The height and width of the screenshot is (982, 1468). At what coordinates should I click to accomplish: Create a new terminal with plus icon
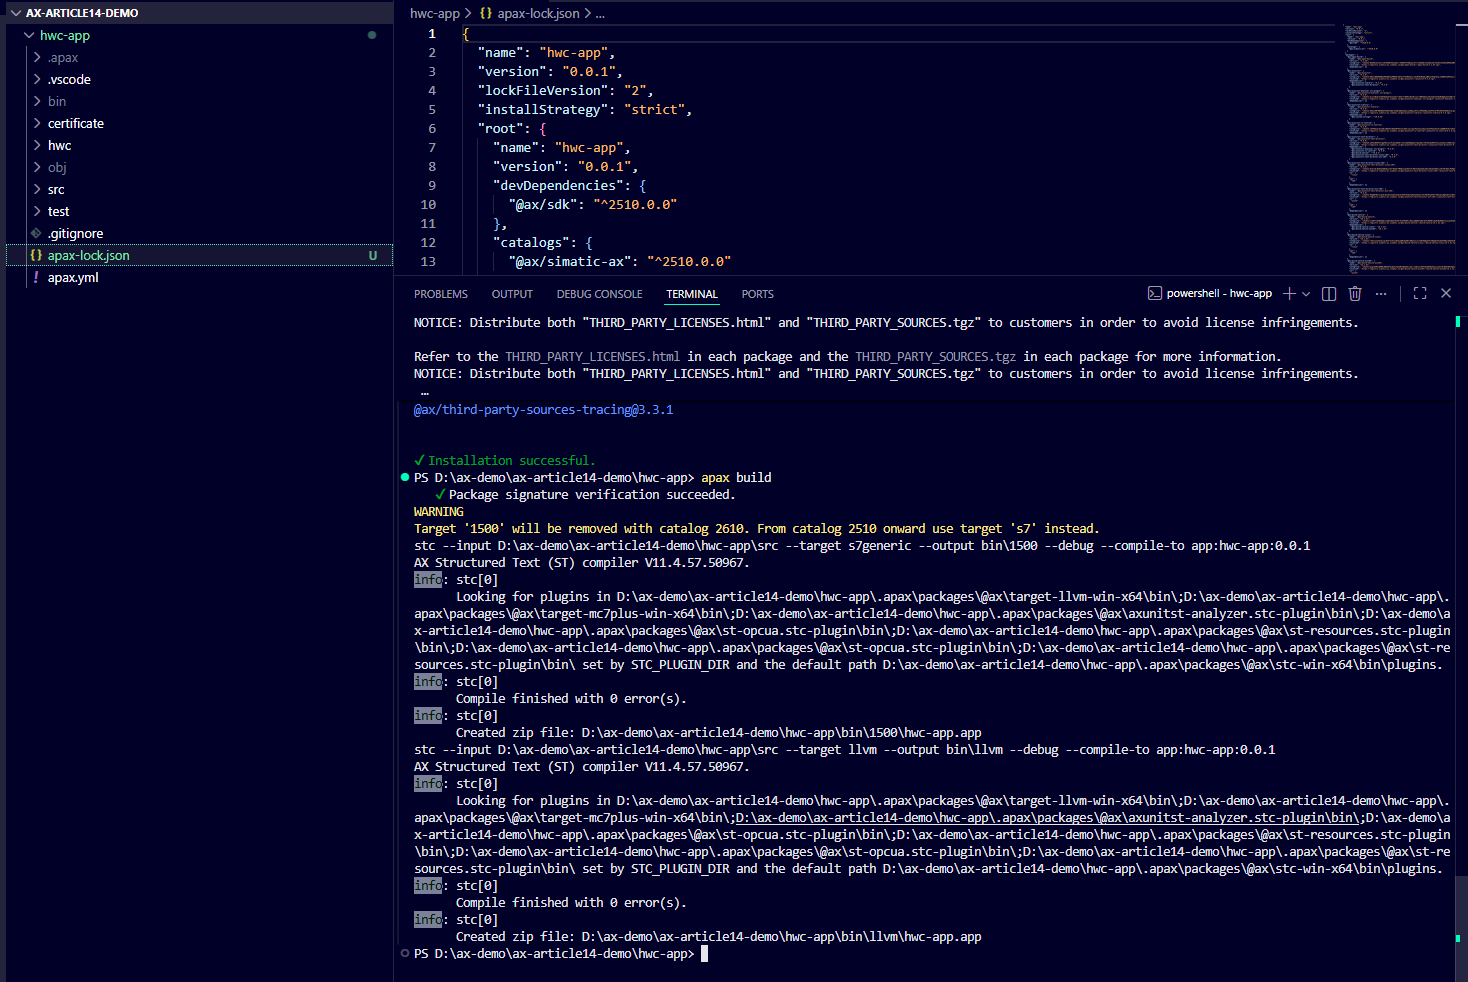pyautogui.click(x=1289, y=293)
